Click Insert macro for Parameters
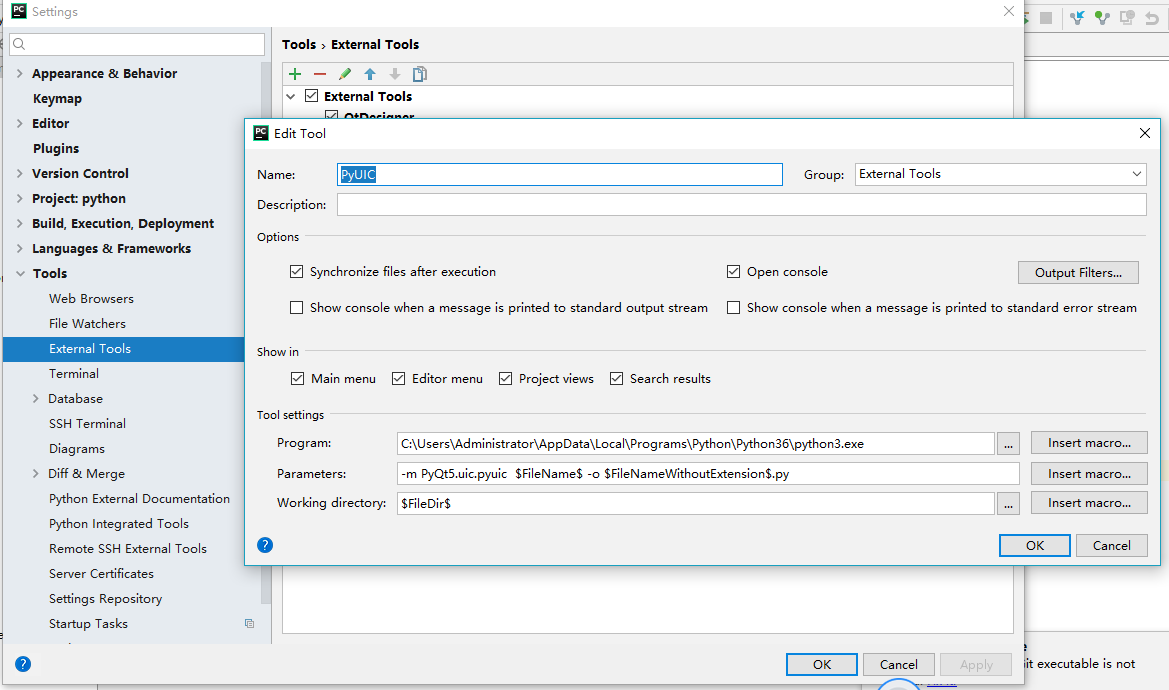Image resolution: width=1169 pixels, height=690 pixels. tap(1089, 473)
